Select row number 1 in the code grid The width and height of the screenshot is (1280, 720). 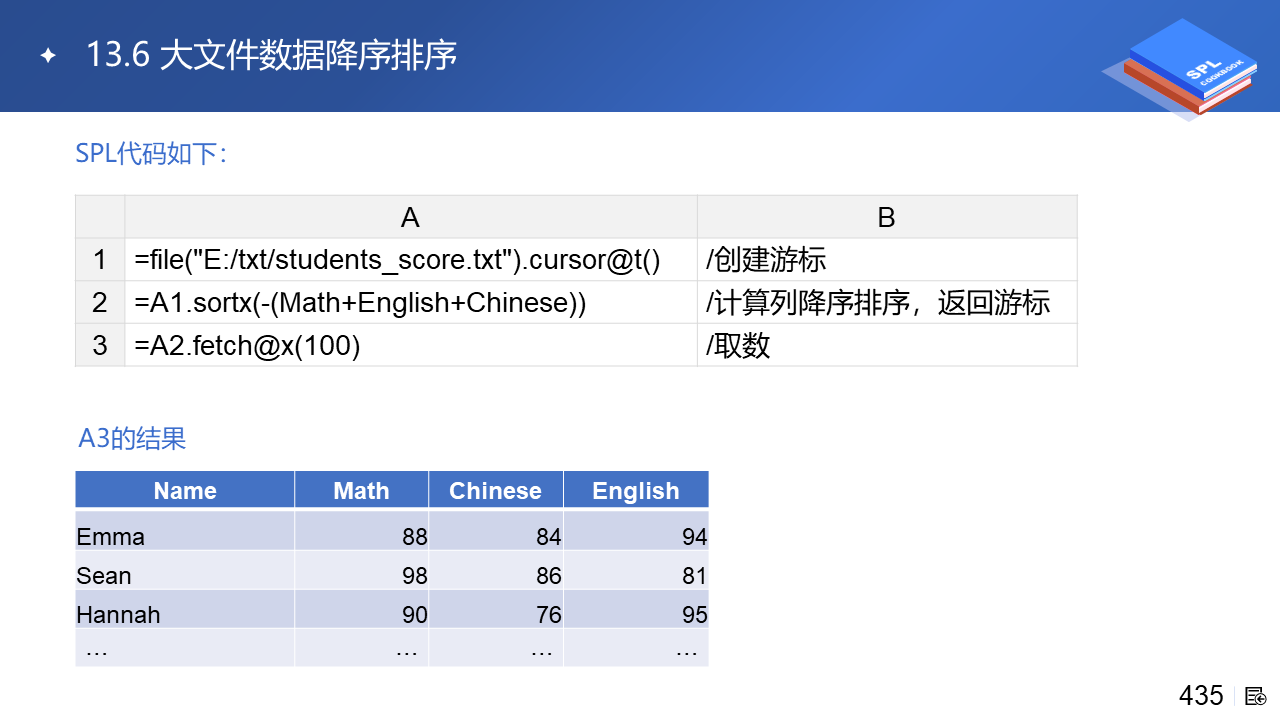(100, 260)
